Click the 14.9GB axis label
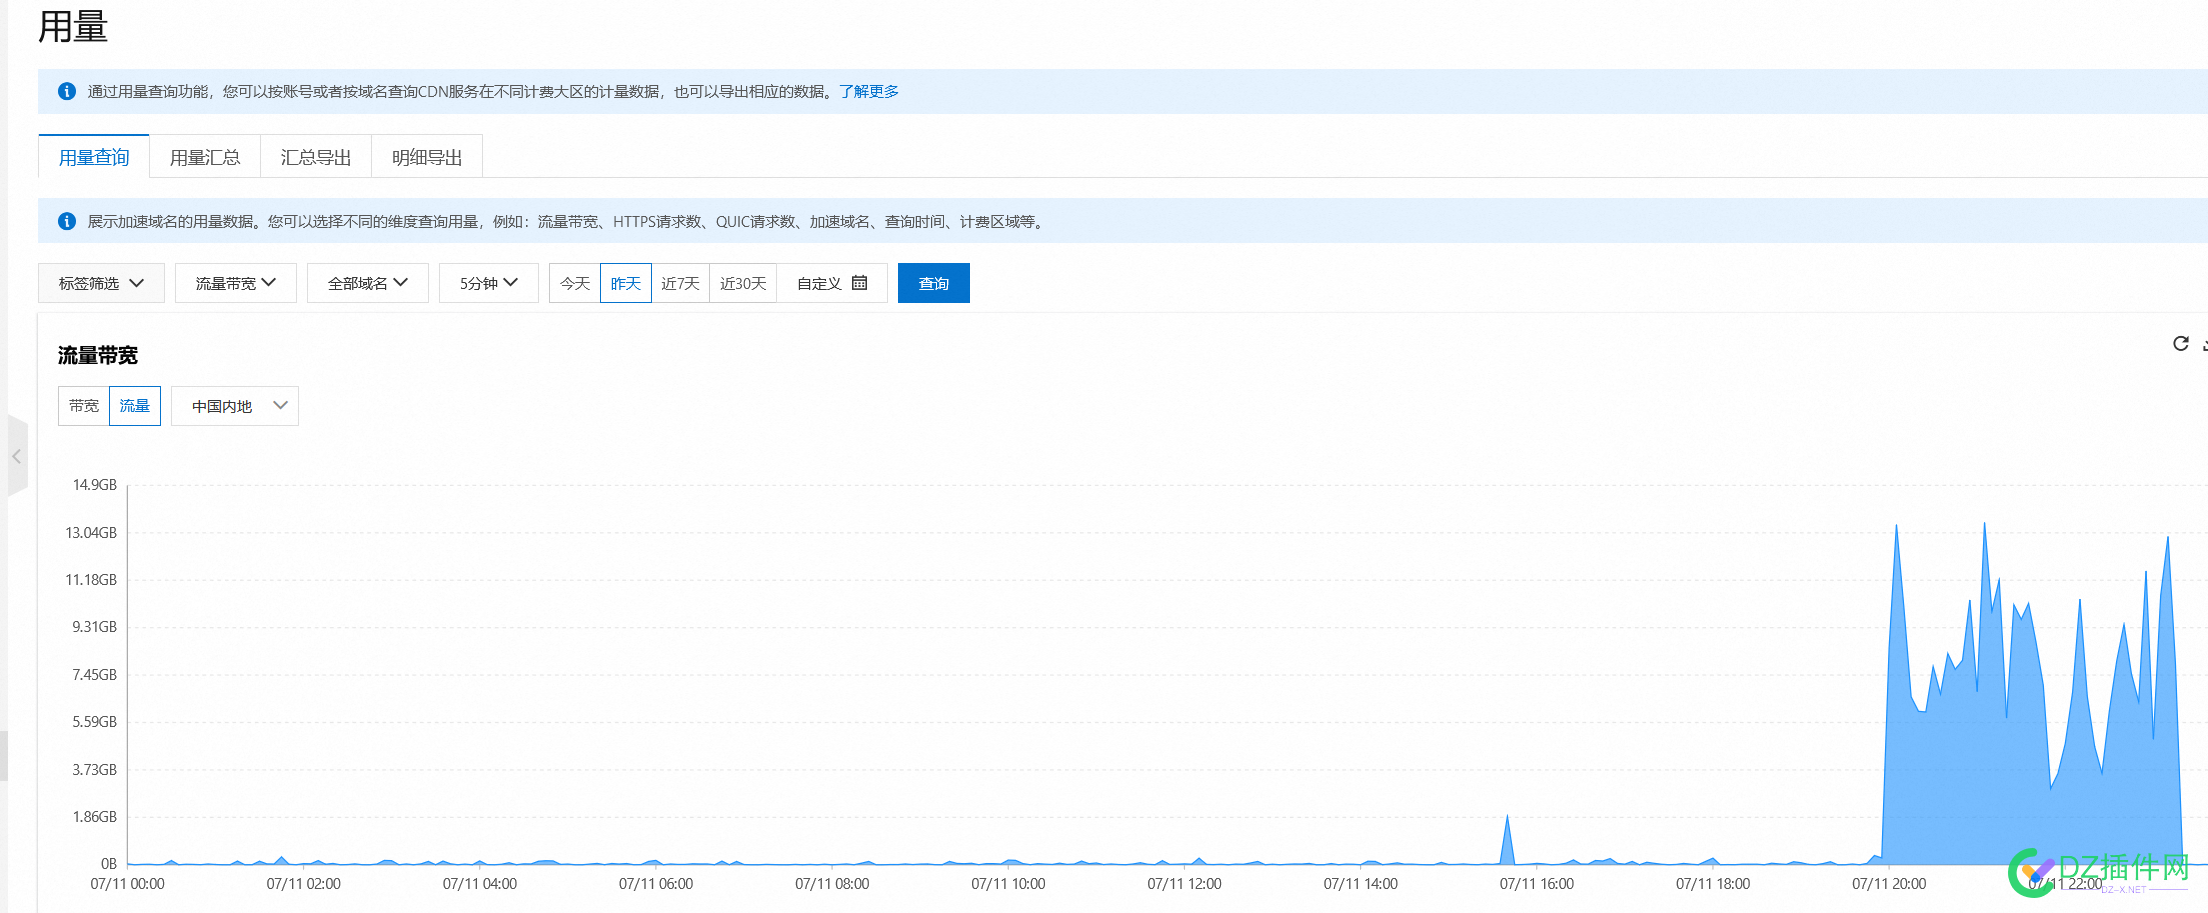Image resolution: width=2208 pixels, height=913 pixels. point(94,485)
